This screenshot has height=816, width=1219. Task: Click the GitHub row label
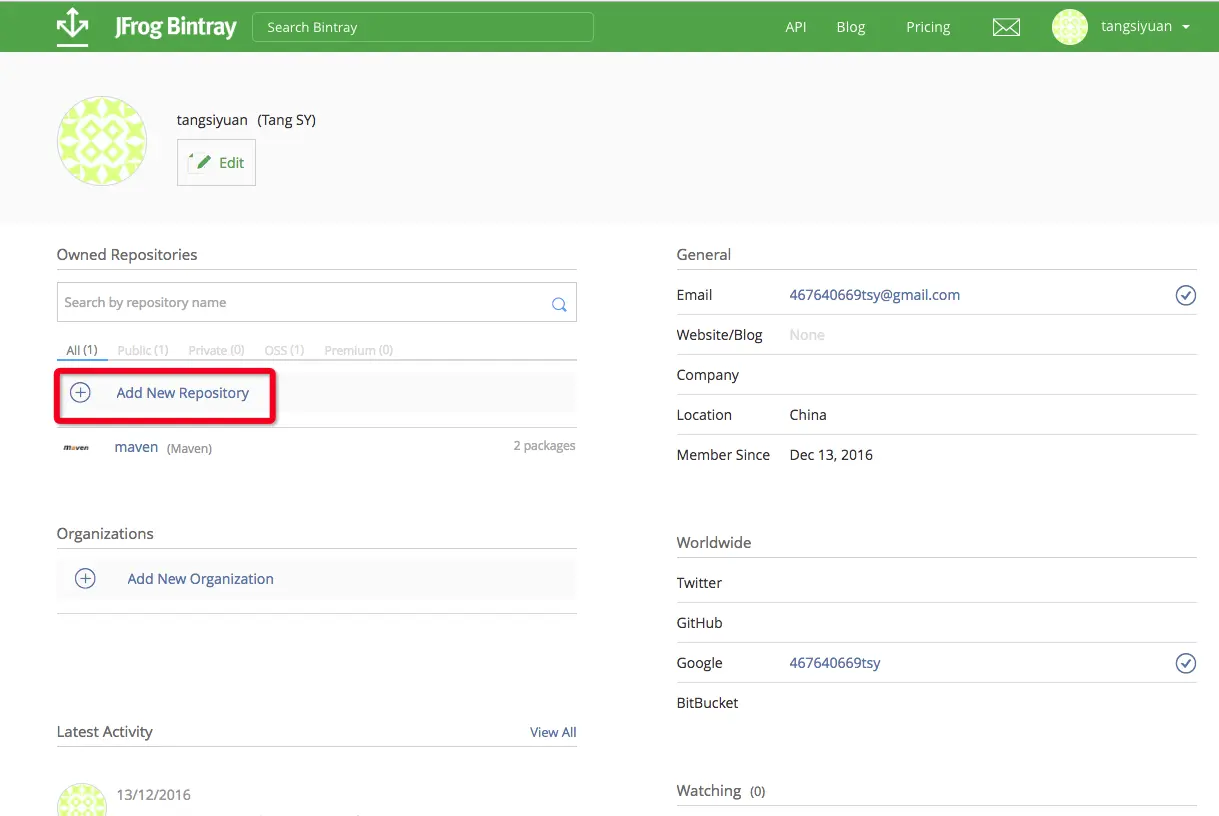pyautogui.click(x=699, y=623)
